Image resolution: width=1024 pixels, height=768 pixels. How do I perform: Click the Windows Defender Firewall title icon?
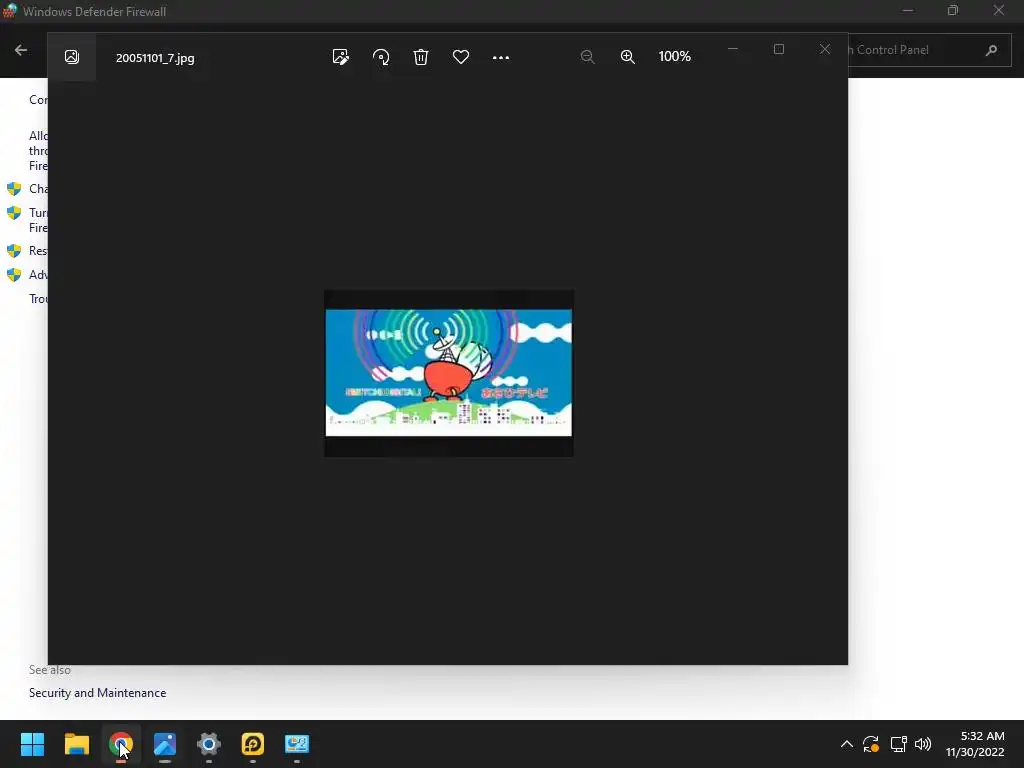coord(10,11)
